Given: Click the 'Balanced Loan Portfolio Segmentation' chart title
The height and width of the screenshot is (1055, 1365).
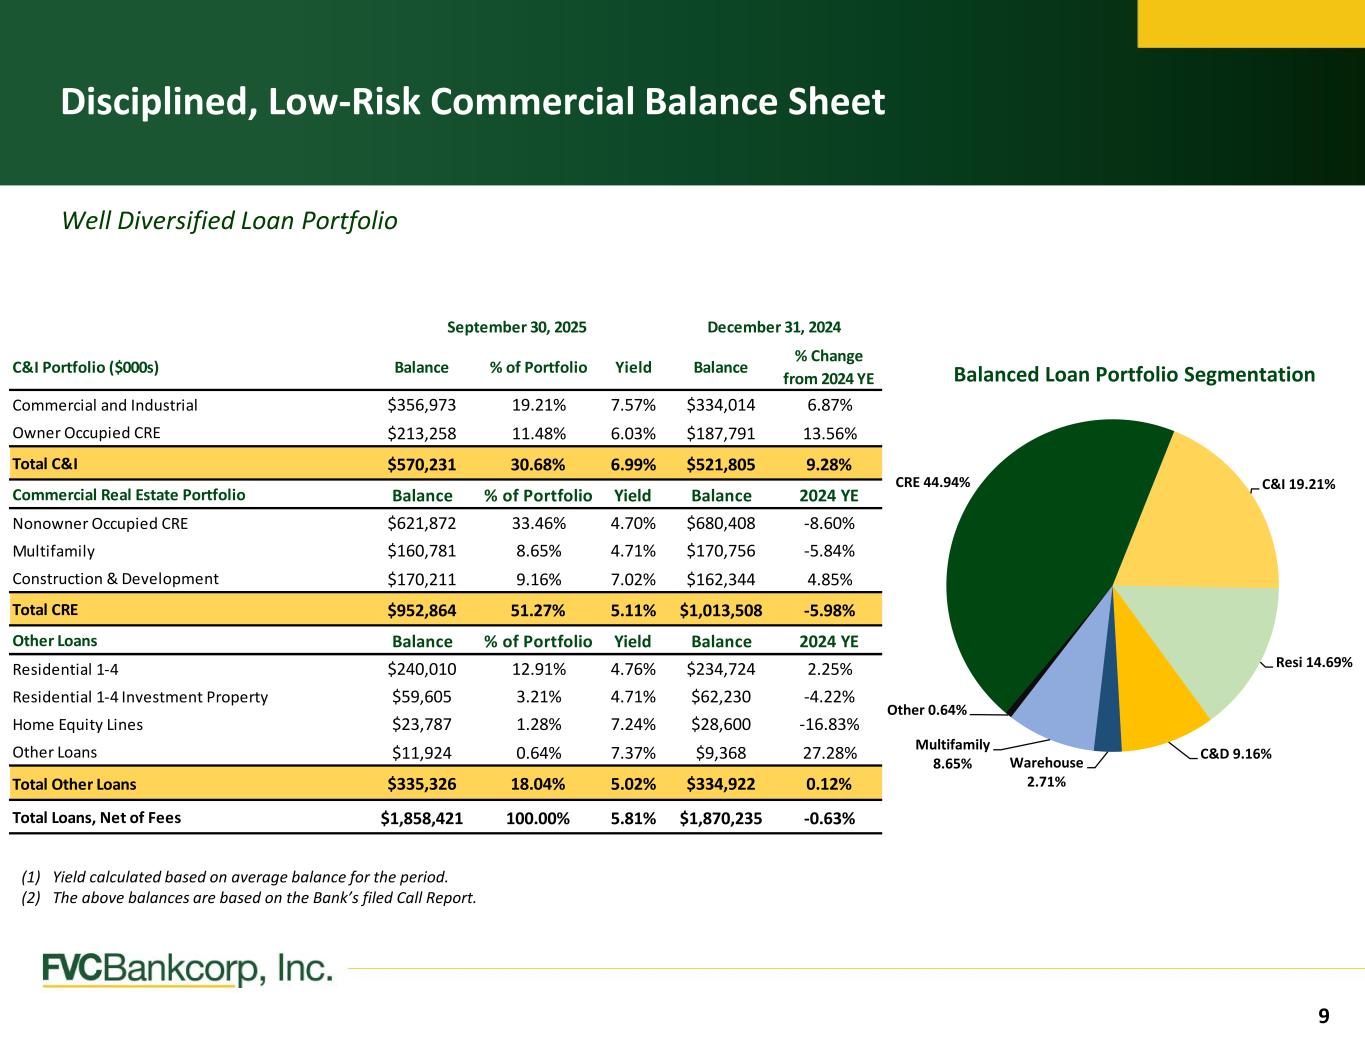Looking at the screenshot, I should coord(1133,375).
